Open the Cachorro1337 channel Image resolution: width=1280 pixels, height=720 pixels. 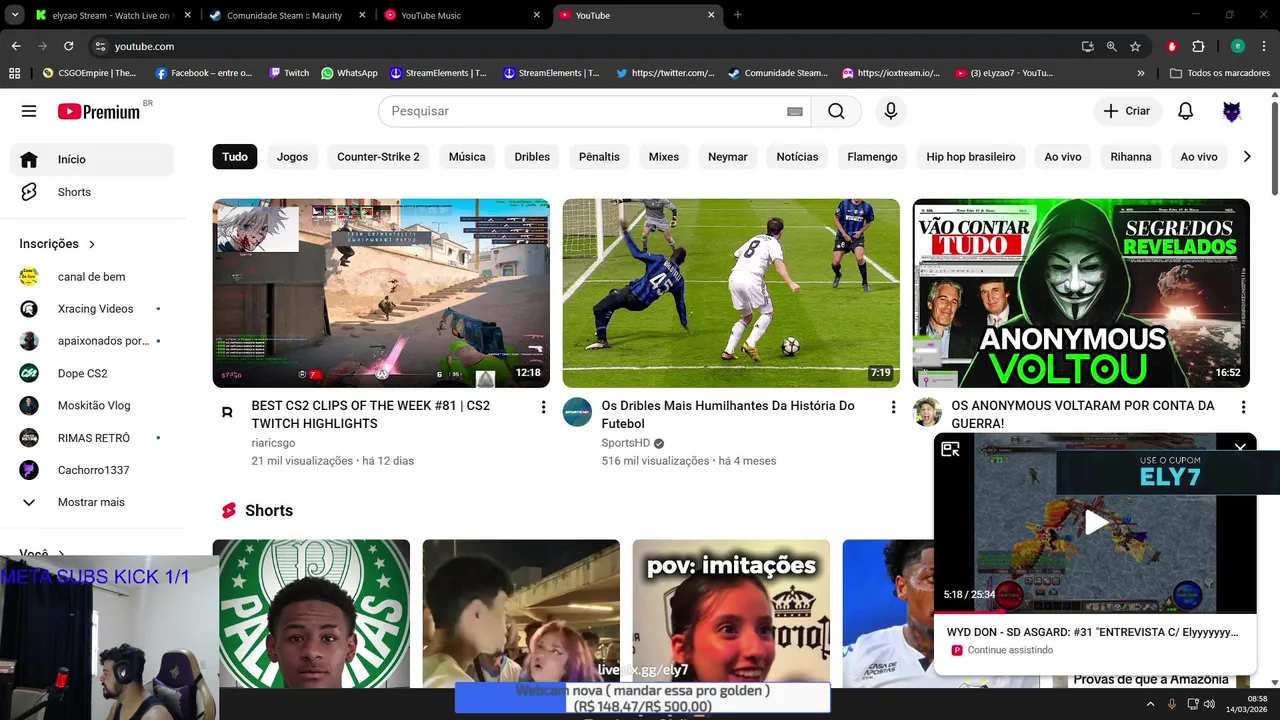click(x=92, y=470)
